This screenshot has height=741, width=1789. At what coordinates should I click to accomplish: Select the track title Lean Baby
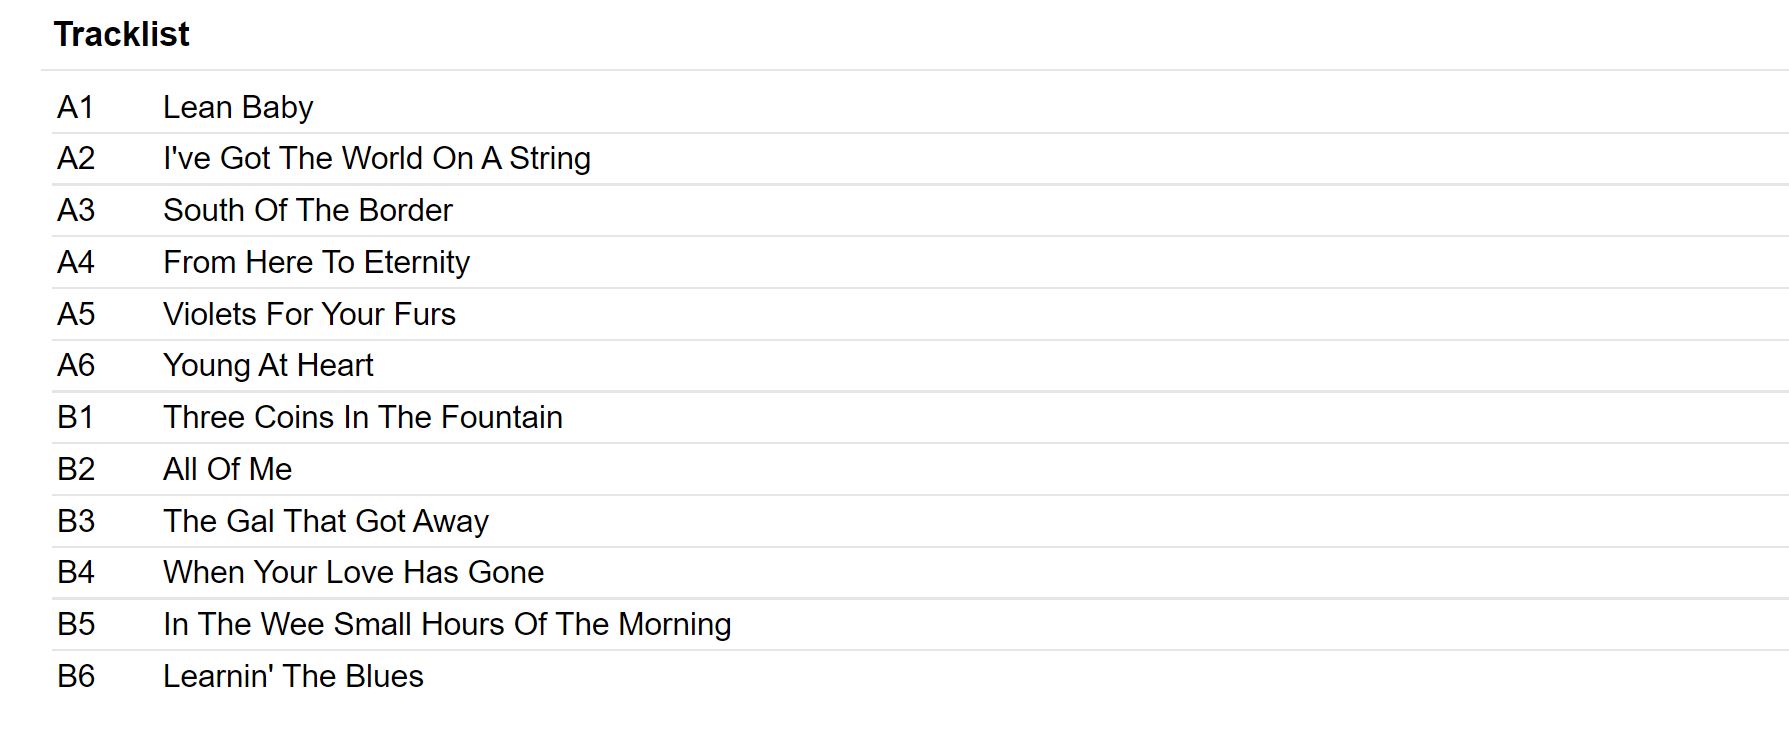[238, 107]
